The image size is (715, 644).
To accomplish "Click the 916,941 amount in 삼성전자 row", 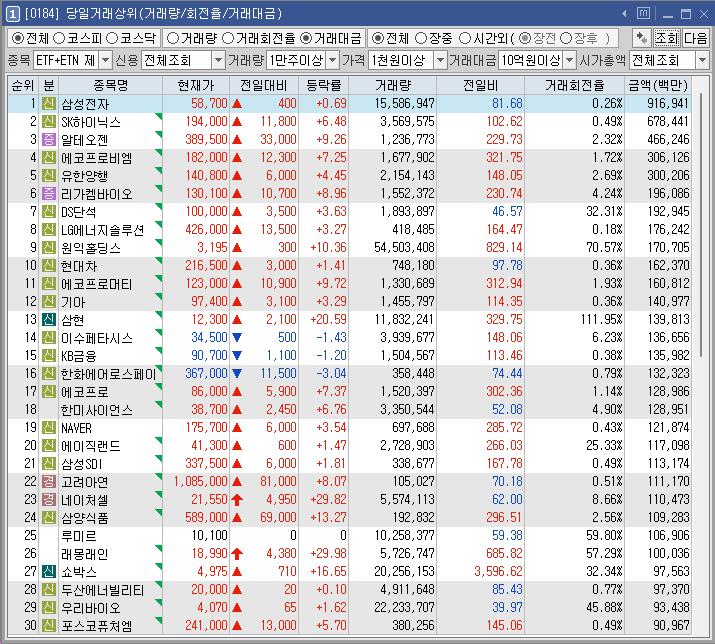I will point(668,104).
